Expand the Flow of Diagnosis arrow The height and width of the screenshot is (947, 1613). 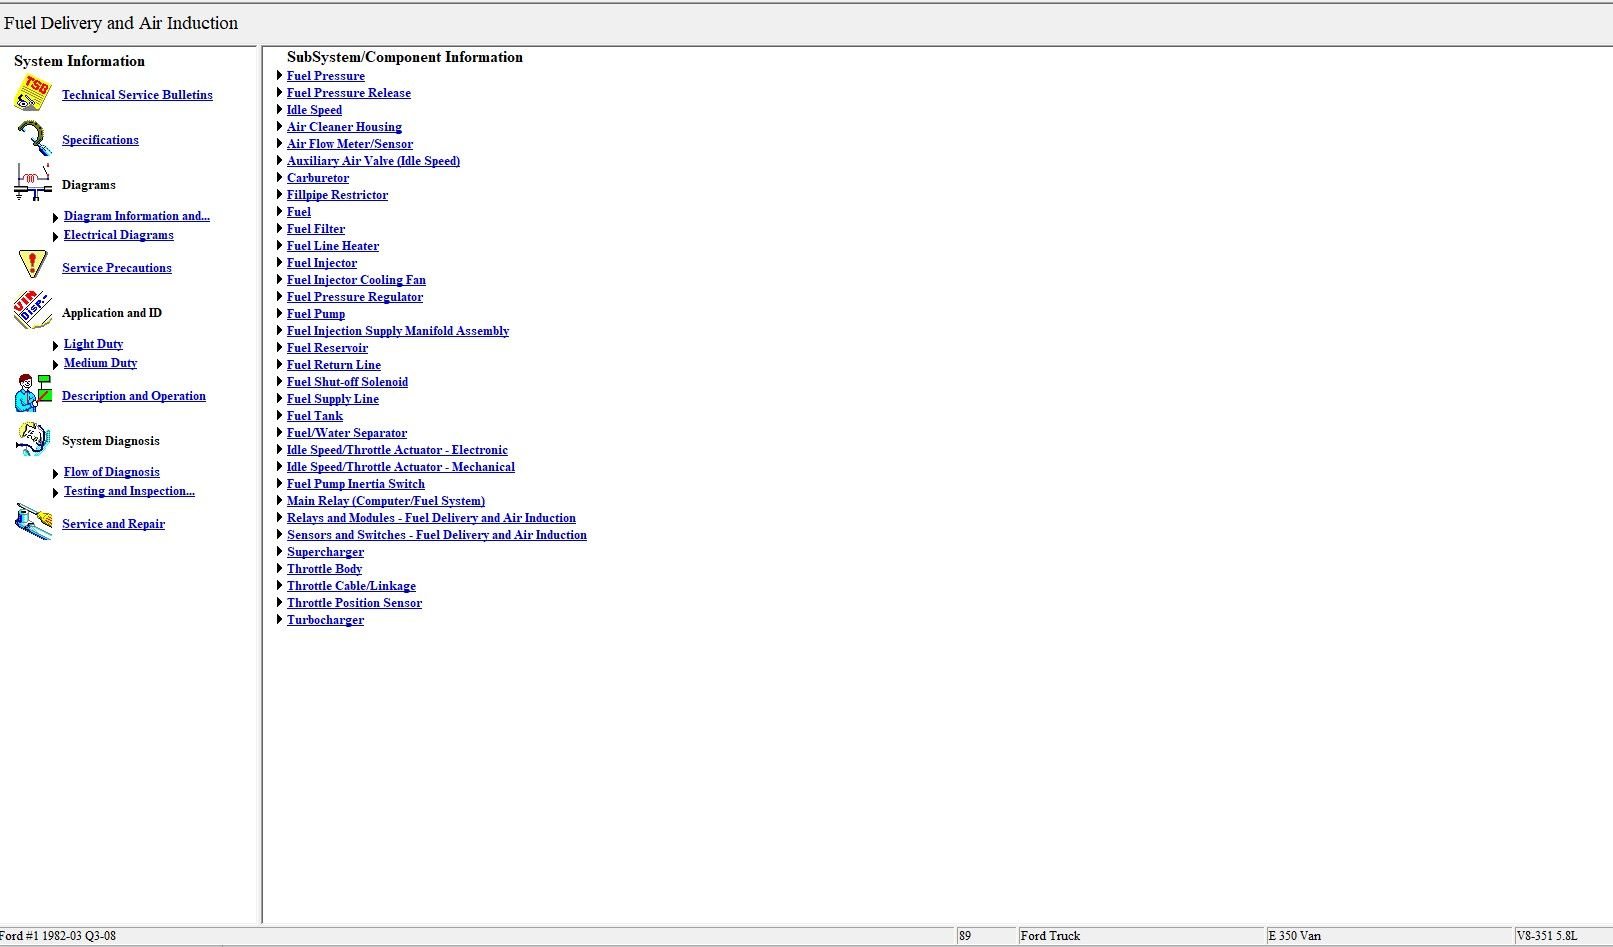pyautogui.click(x=55, y=474)
